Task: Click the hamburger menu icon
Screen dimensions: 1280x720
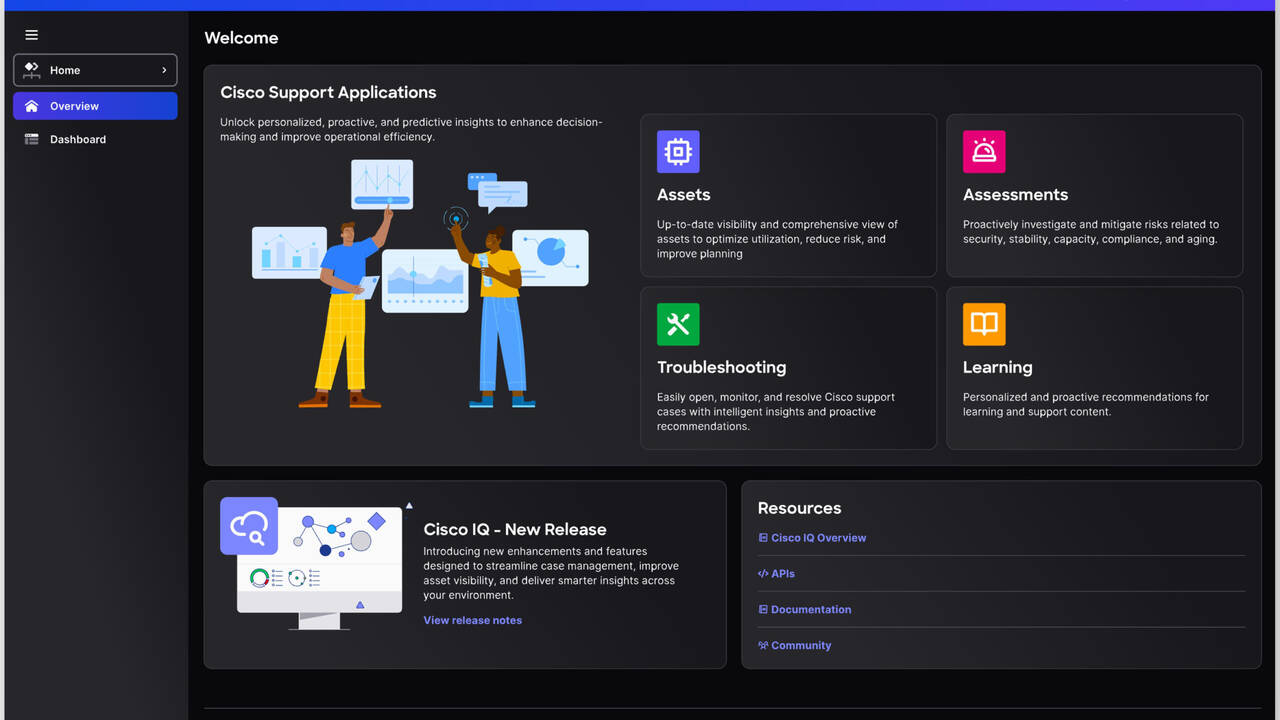Action: coord(32,35)
